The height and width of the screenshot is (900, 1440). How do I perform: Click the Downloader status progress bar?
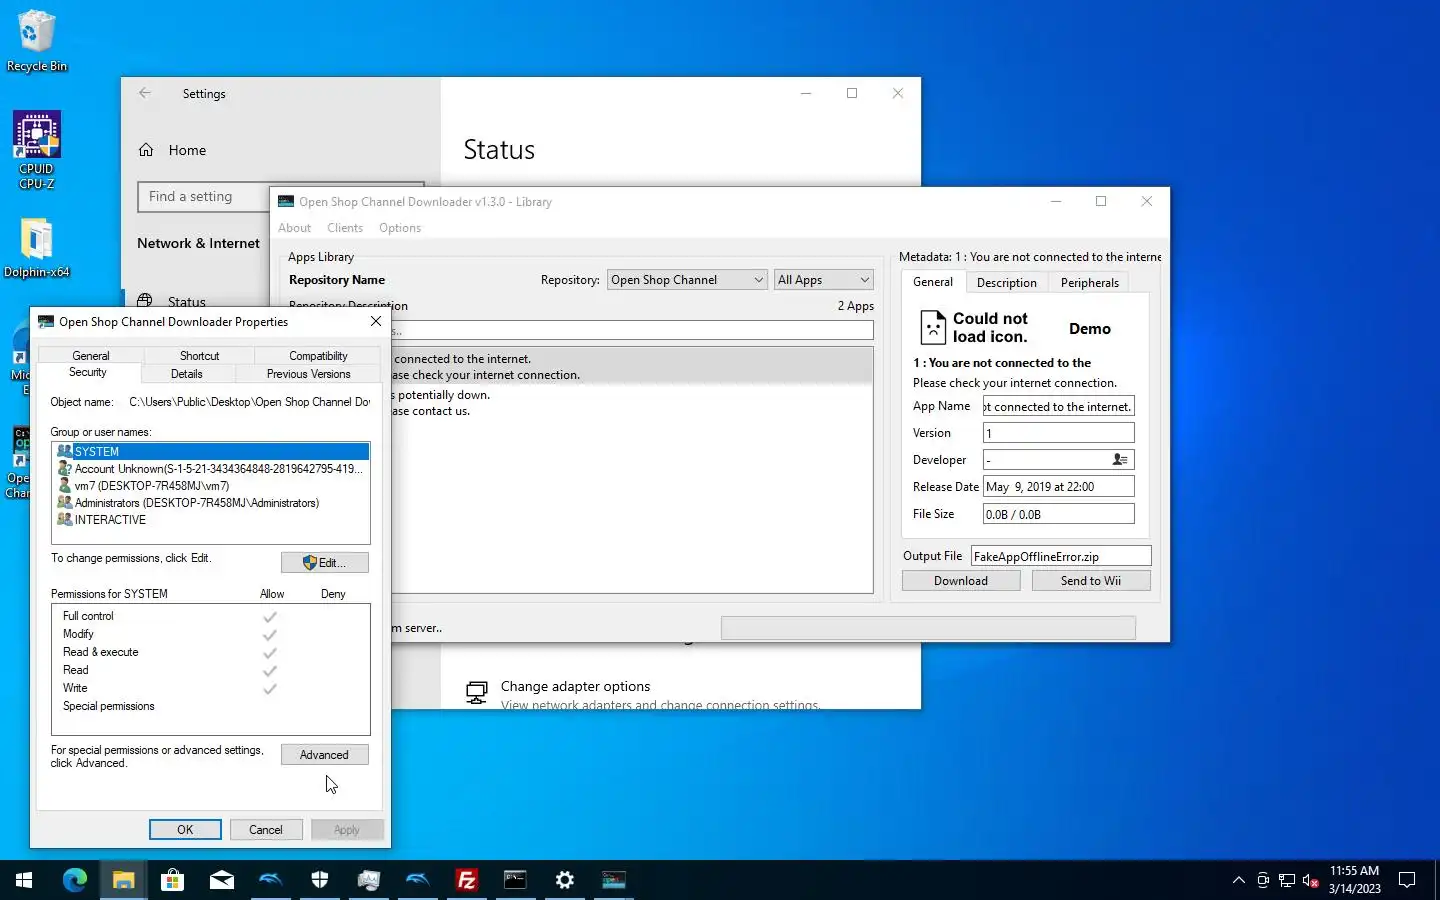[928, 628]
